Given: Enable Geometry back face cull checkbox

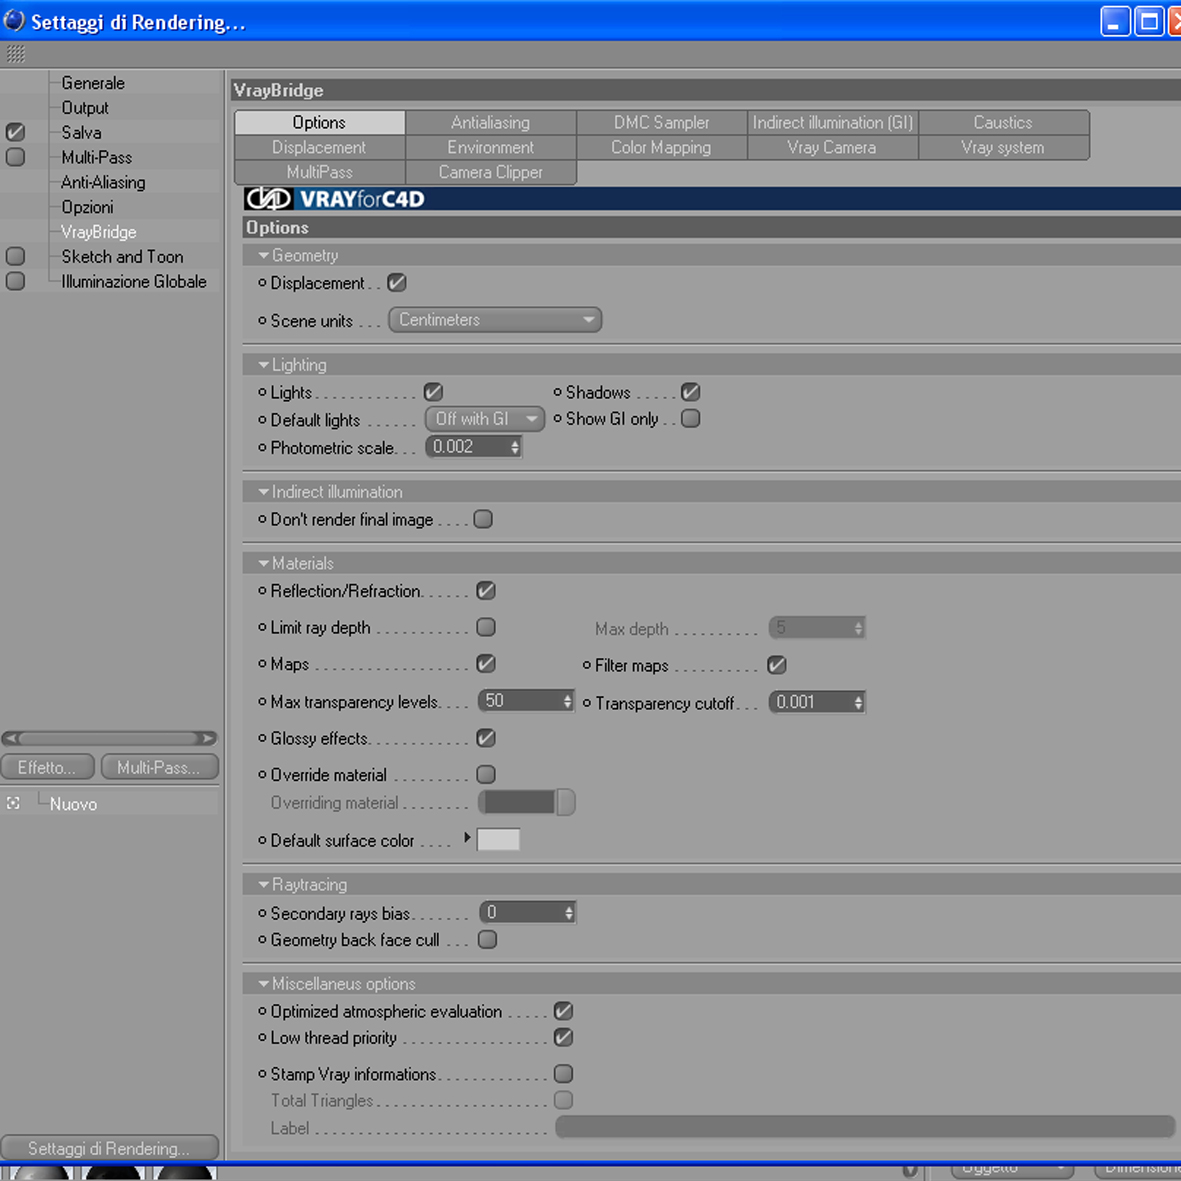Looking at the screenshot, I should [487, 939].
